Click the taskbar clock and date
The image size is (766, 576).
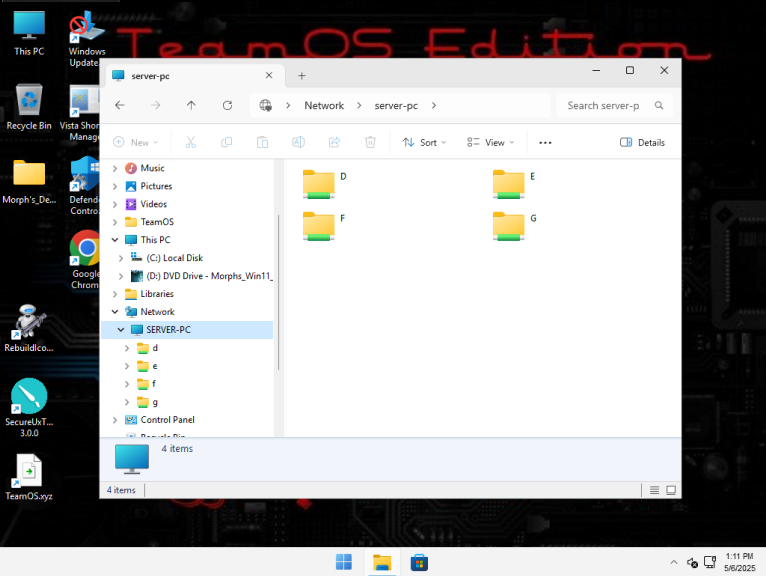point(739,562)
